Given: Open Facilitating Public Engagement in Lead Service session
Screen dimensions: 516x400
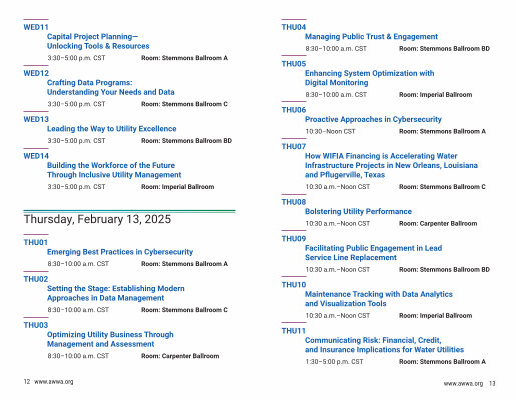Looking at the screenshot, I should [373, 253].
